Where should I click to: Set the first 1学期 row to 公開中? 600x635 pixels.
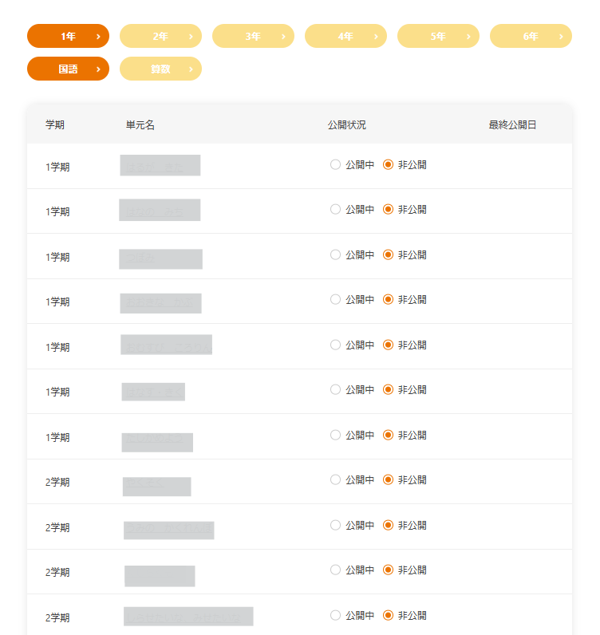click(x=336, y=165)
